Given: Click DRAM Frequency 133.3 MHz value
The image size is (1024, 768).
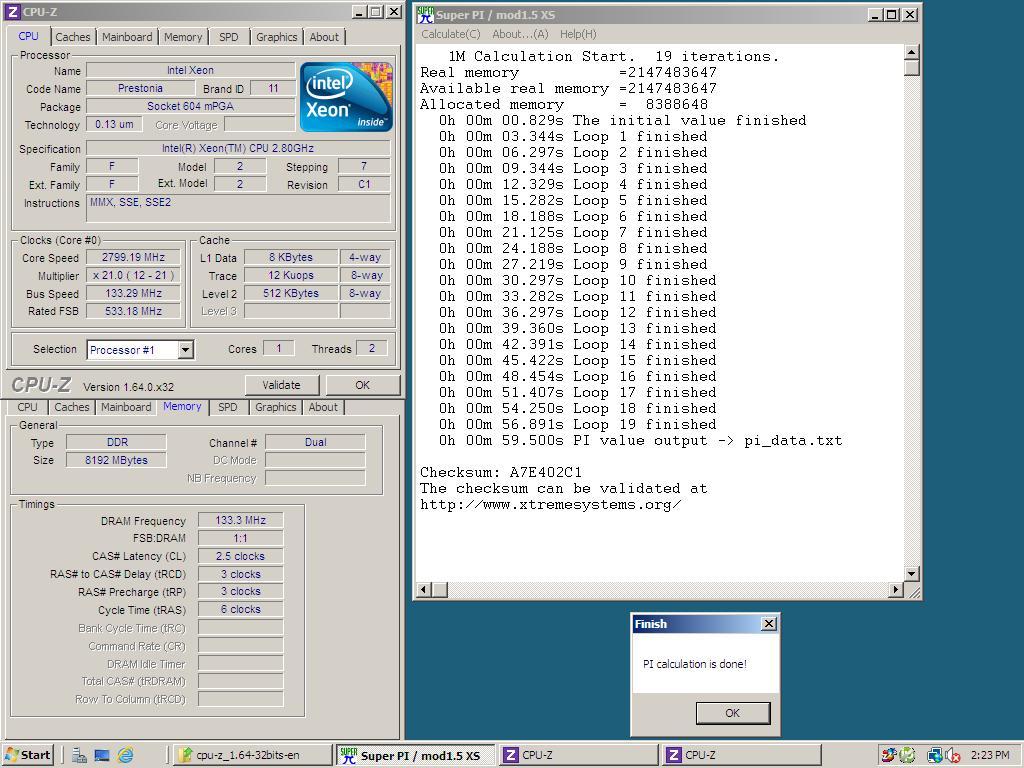Looking at the screenshot, I should pos(240,520).
